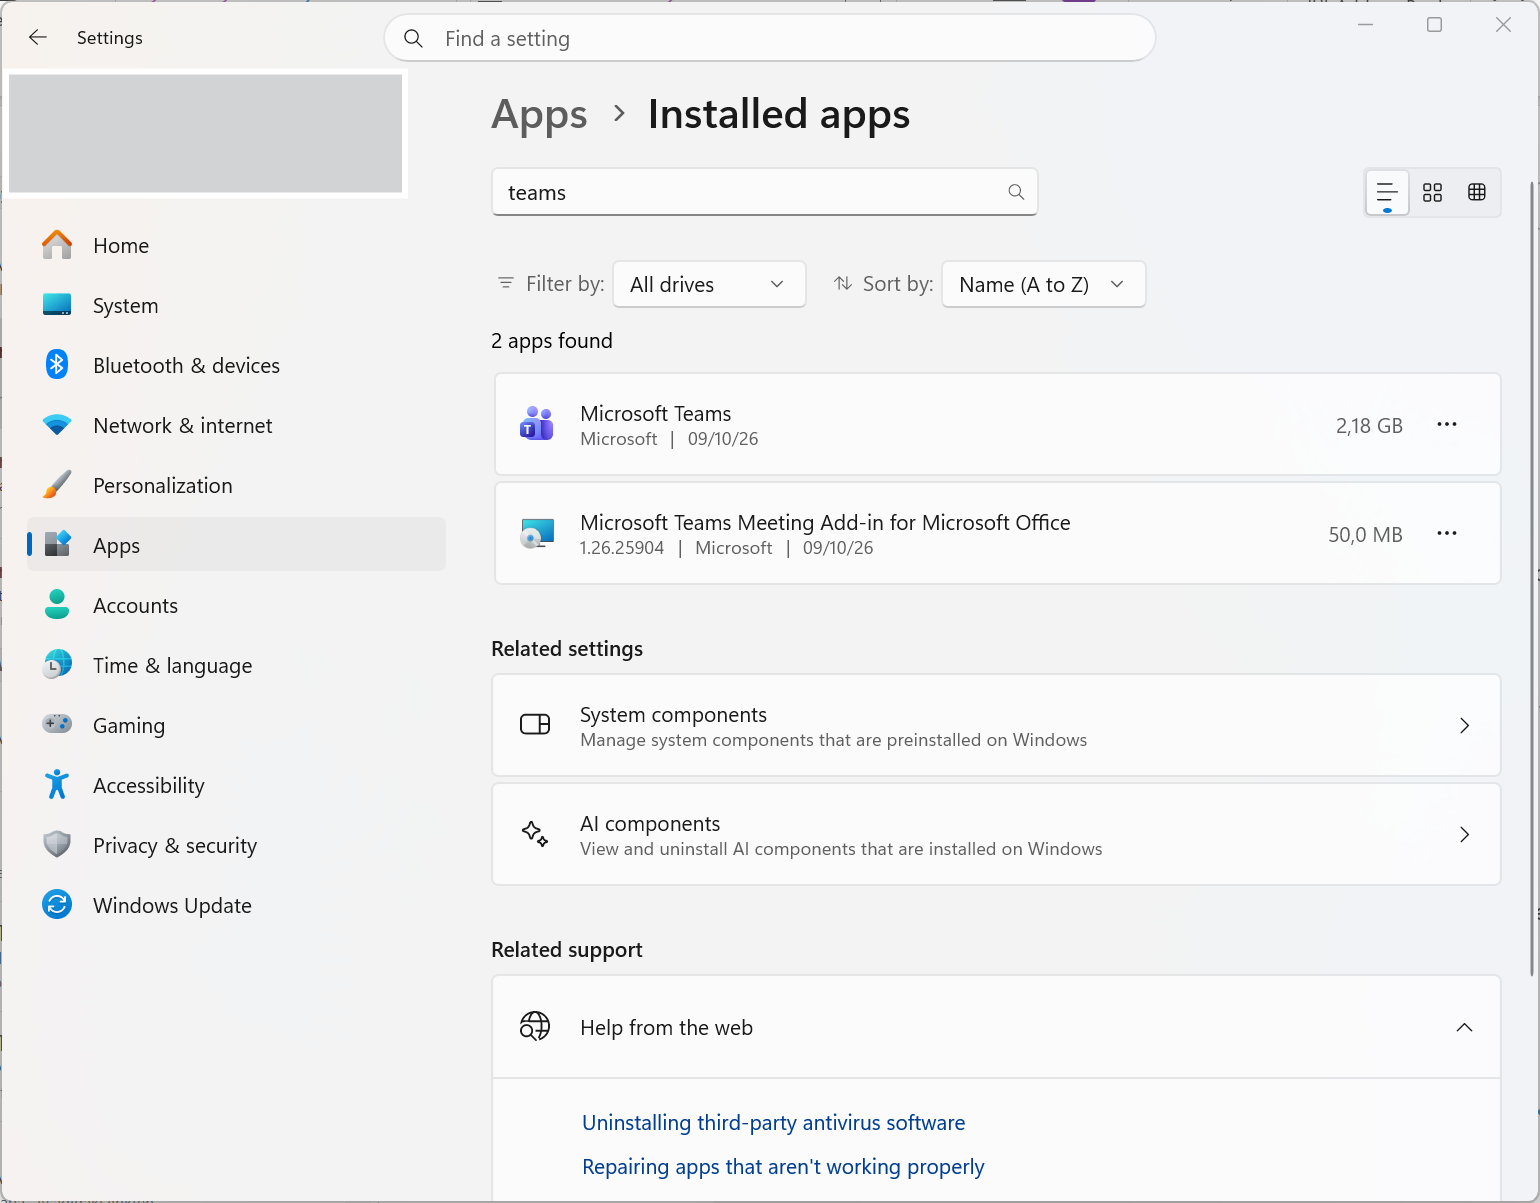
Task: Maximize the Settings window
Action: pyautogui.click(x=1434, y=25)
